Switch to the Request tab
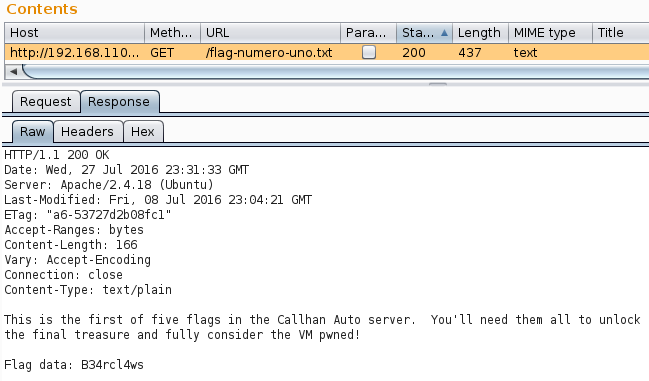This screenshot has width=649, height=381. [x=46, y=102]
